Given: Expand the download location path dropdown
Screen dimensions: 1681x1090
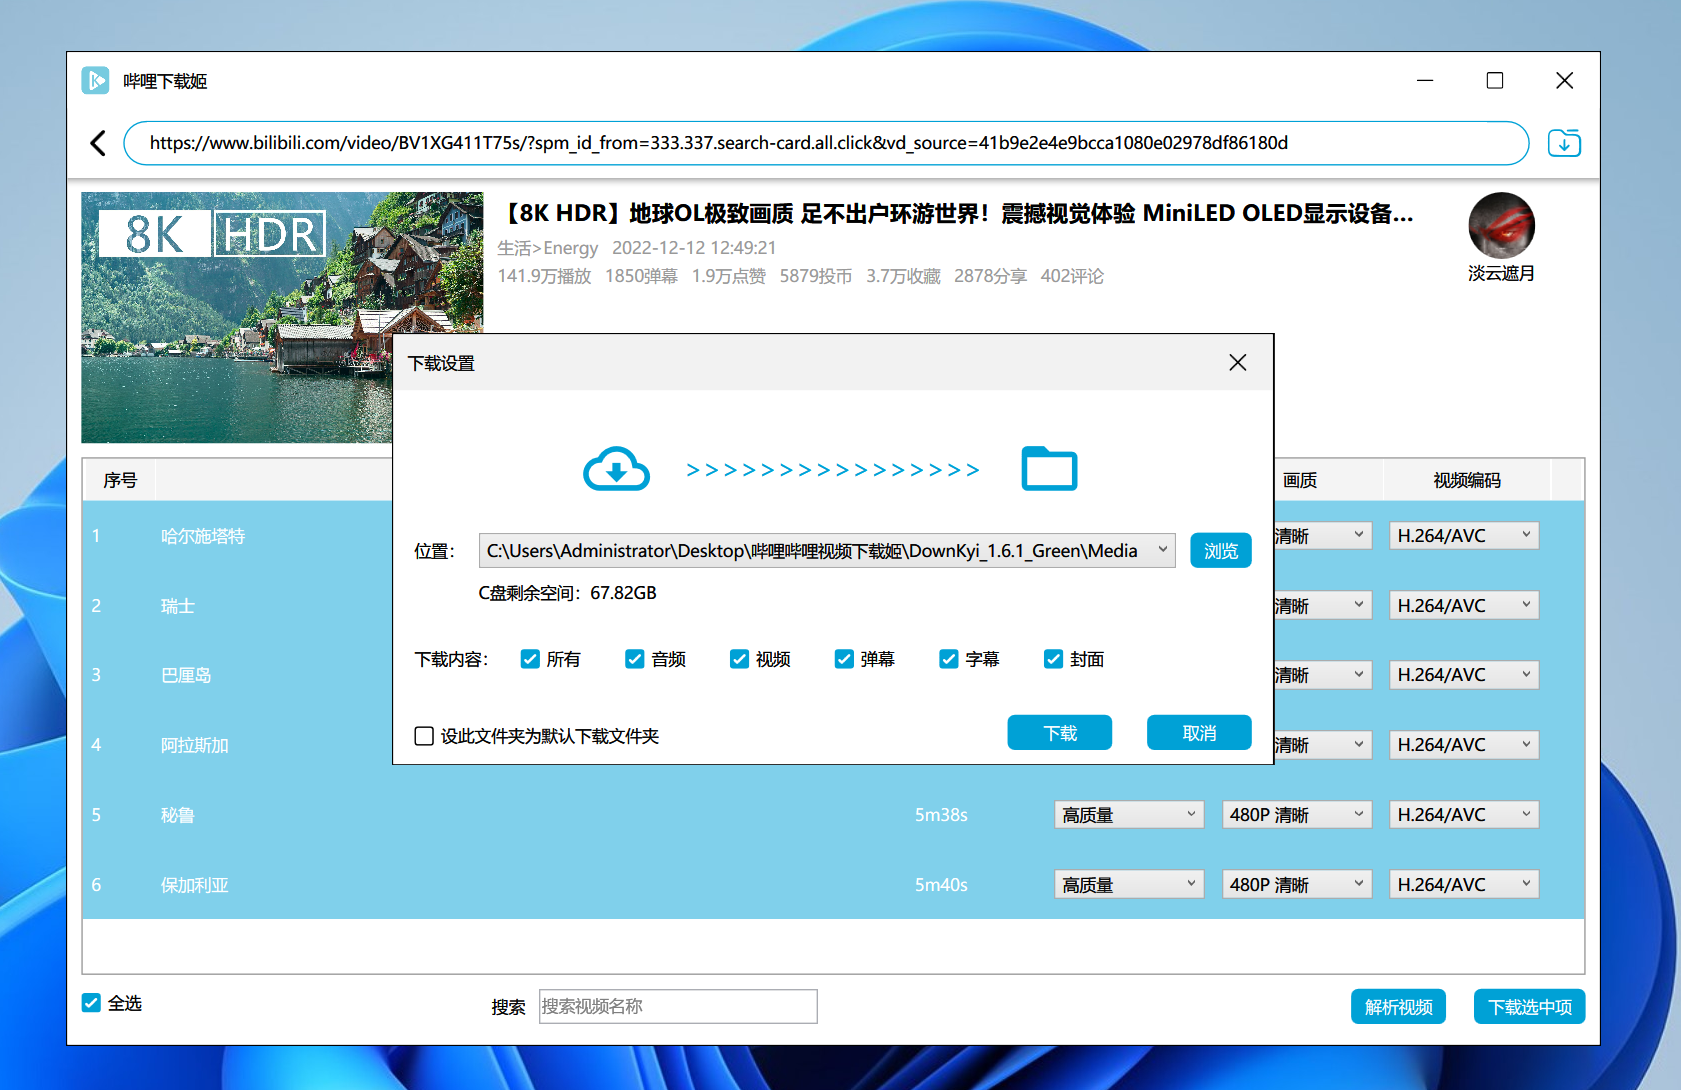Looking at the screenshot, I should [x=1163, y=550].
